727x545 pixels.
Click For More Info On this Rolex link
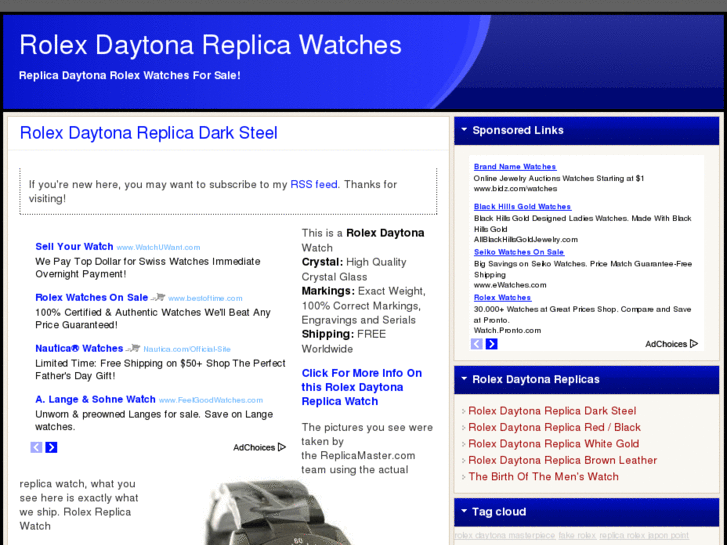(362, 387)
